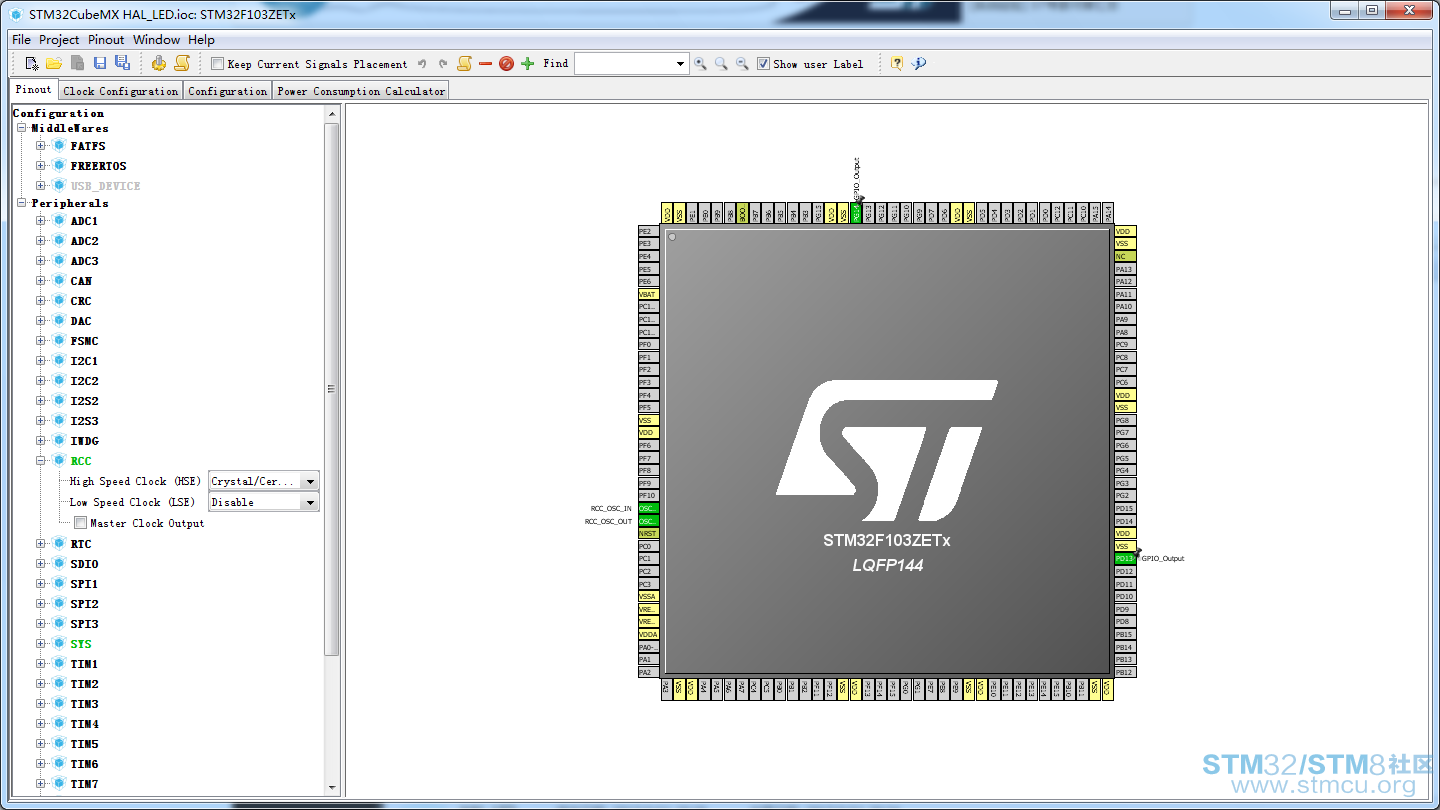Click the FREERTOS middleware icon
The height and width of the screenshot is (810, 1440).
(59, 166)
